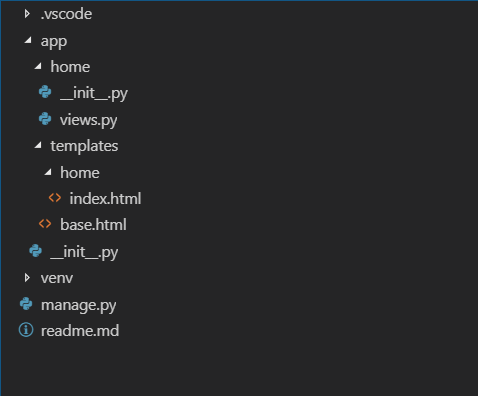
Task: Open readme.md file
Action: [x=80, y=331]
